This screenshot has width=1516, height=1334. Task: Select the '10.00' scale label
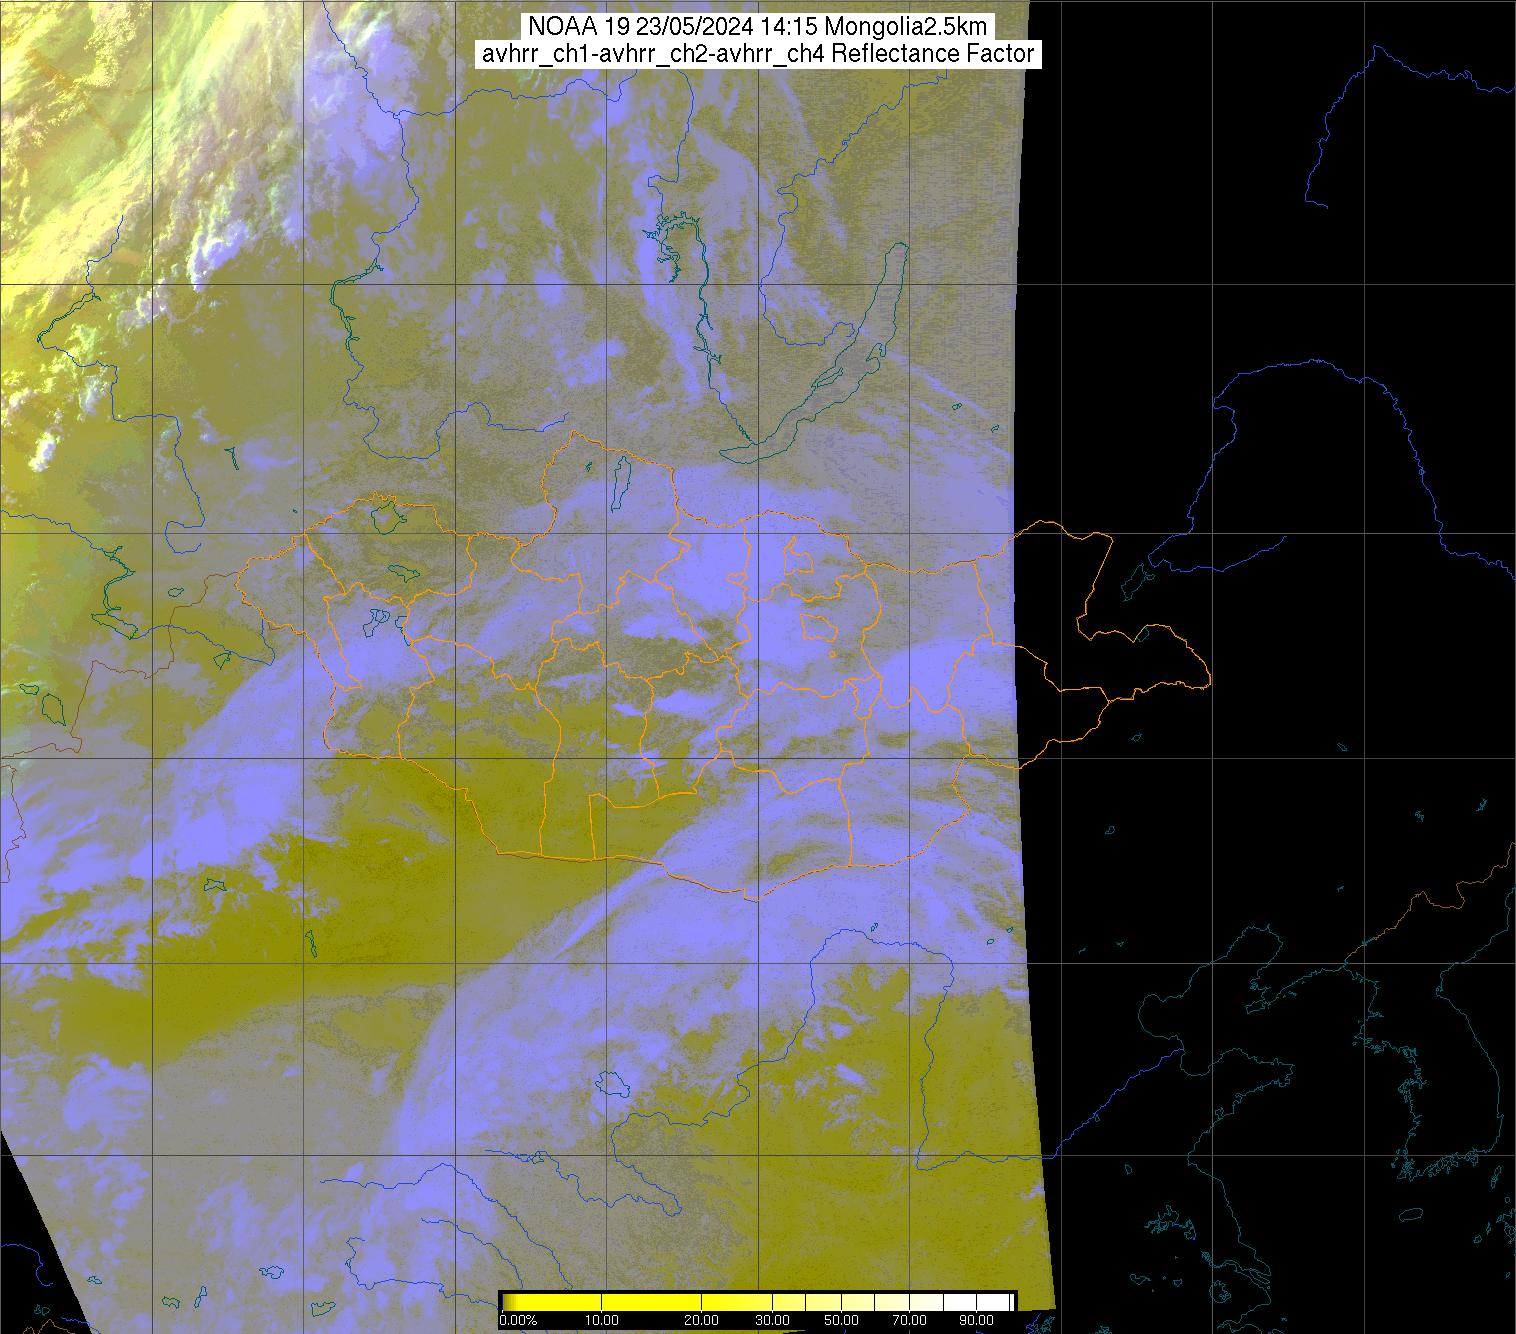[x=601, y=1322]
